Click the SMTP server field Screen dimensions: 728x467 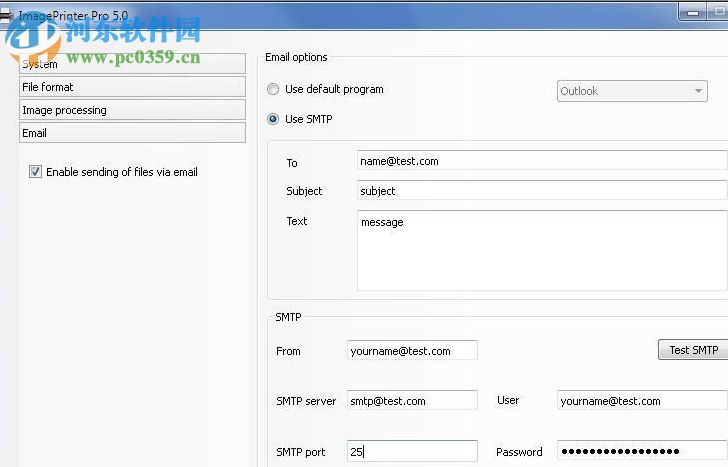pyautogui.click(x=412, y=400)
